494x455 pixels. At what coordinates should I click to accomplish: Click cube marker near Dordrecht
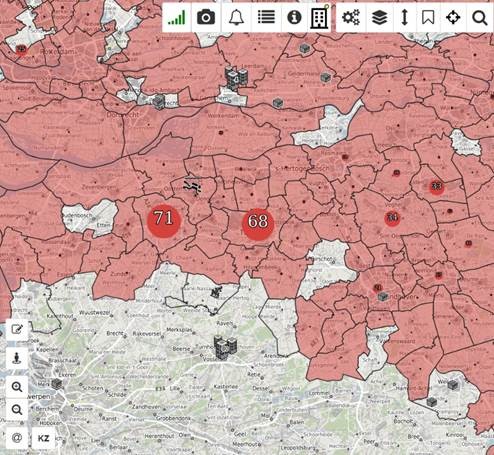tap(159, 101)
